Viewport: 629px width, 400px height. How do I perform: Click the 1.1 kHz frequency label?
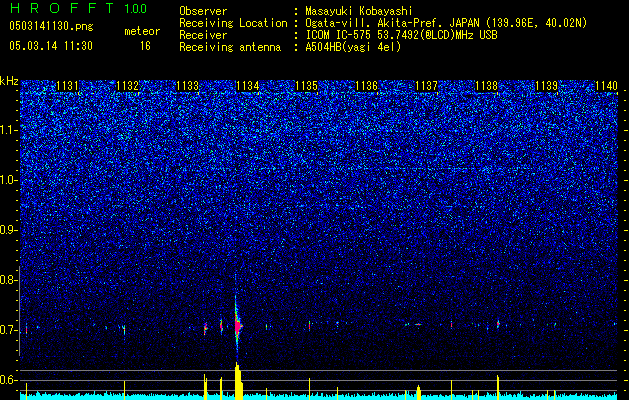pyautogui.click(x=8, y=130)
